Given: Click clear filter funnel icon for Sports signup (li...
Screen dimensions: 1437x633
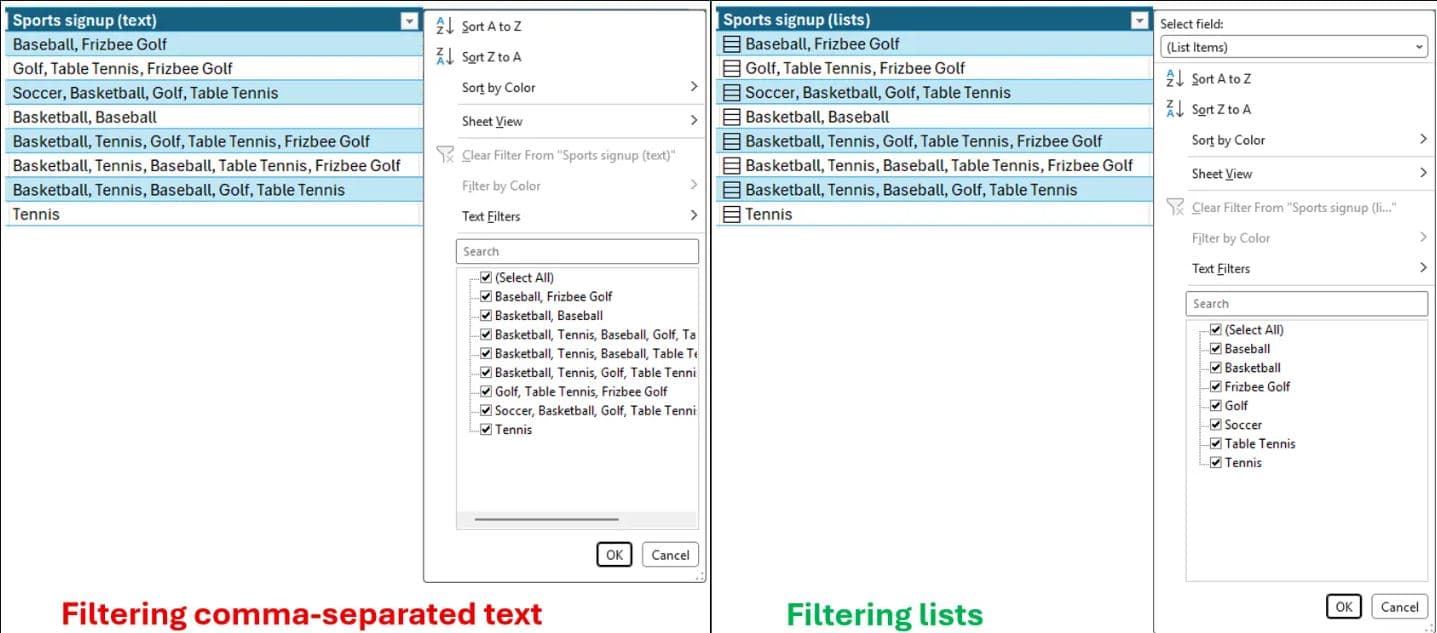Looking at the screenshot, I should (1175, 207).
